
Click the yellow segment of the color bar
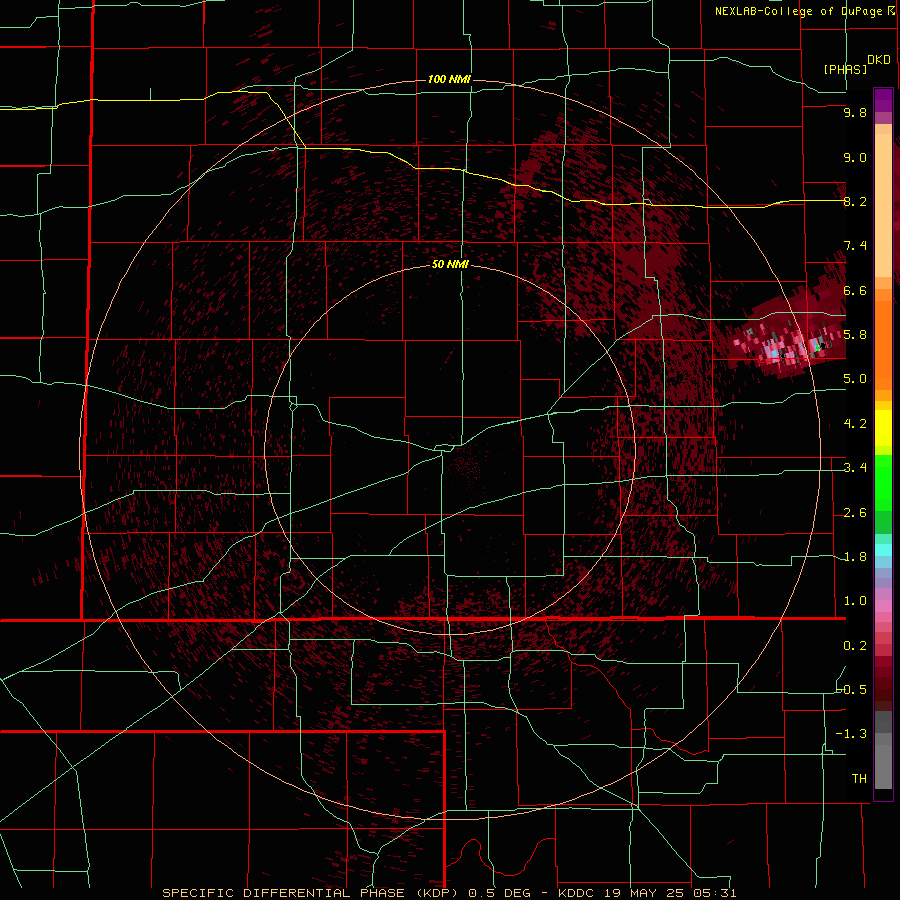(x=883, y=428)
